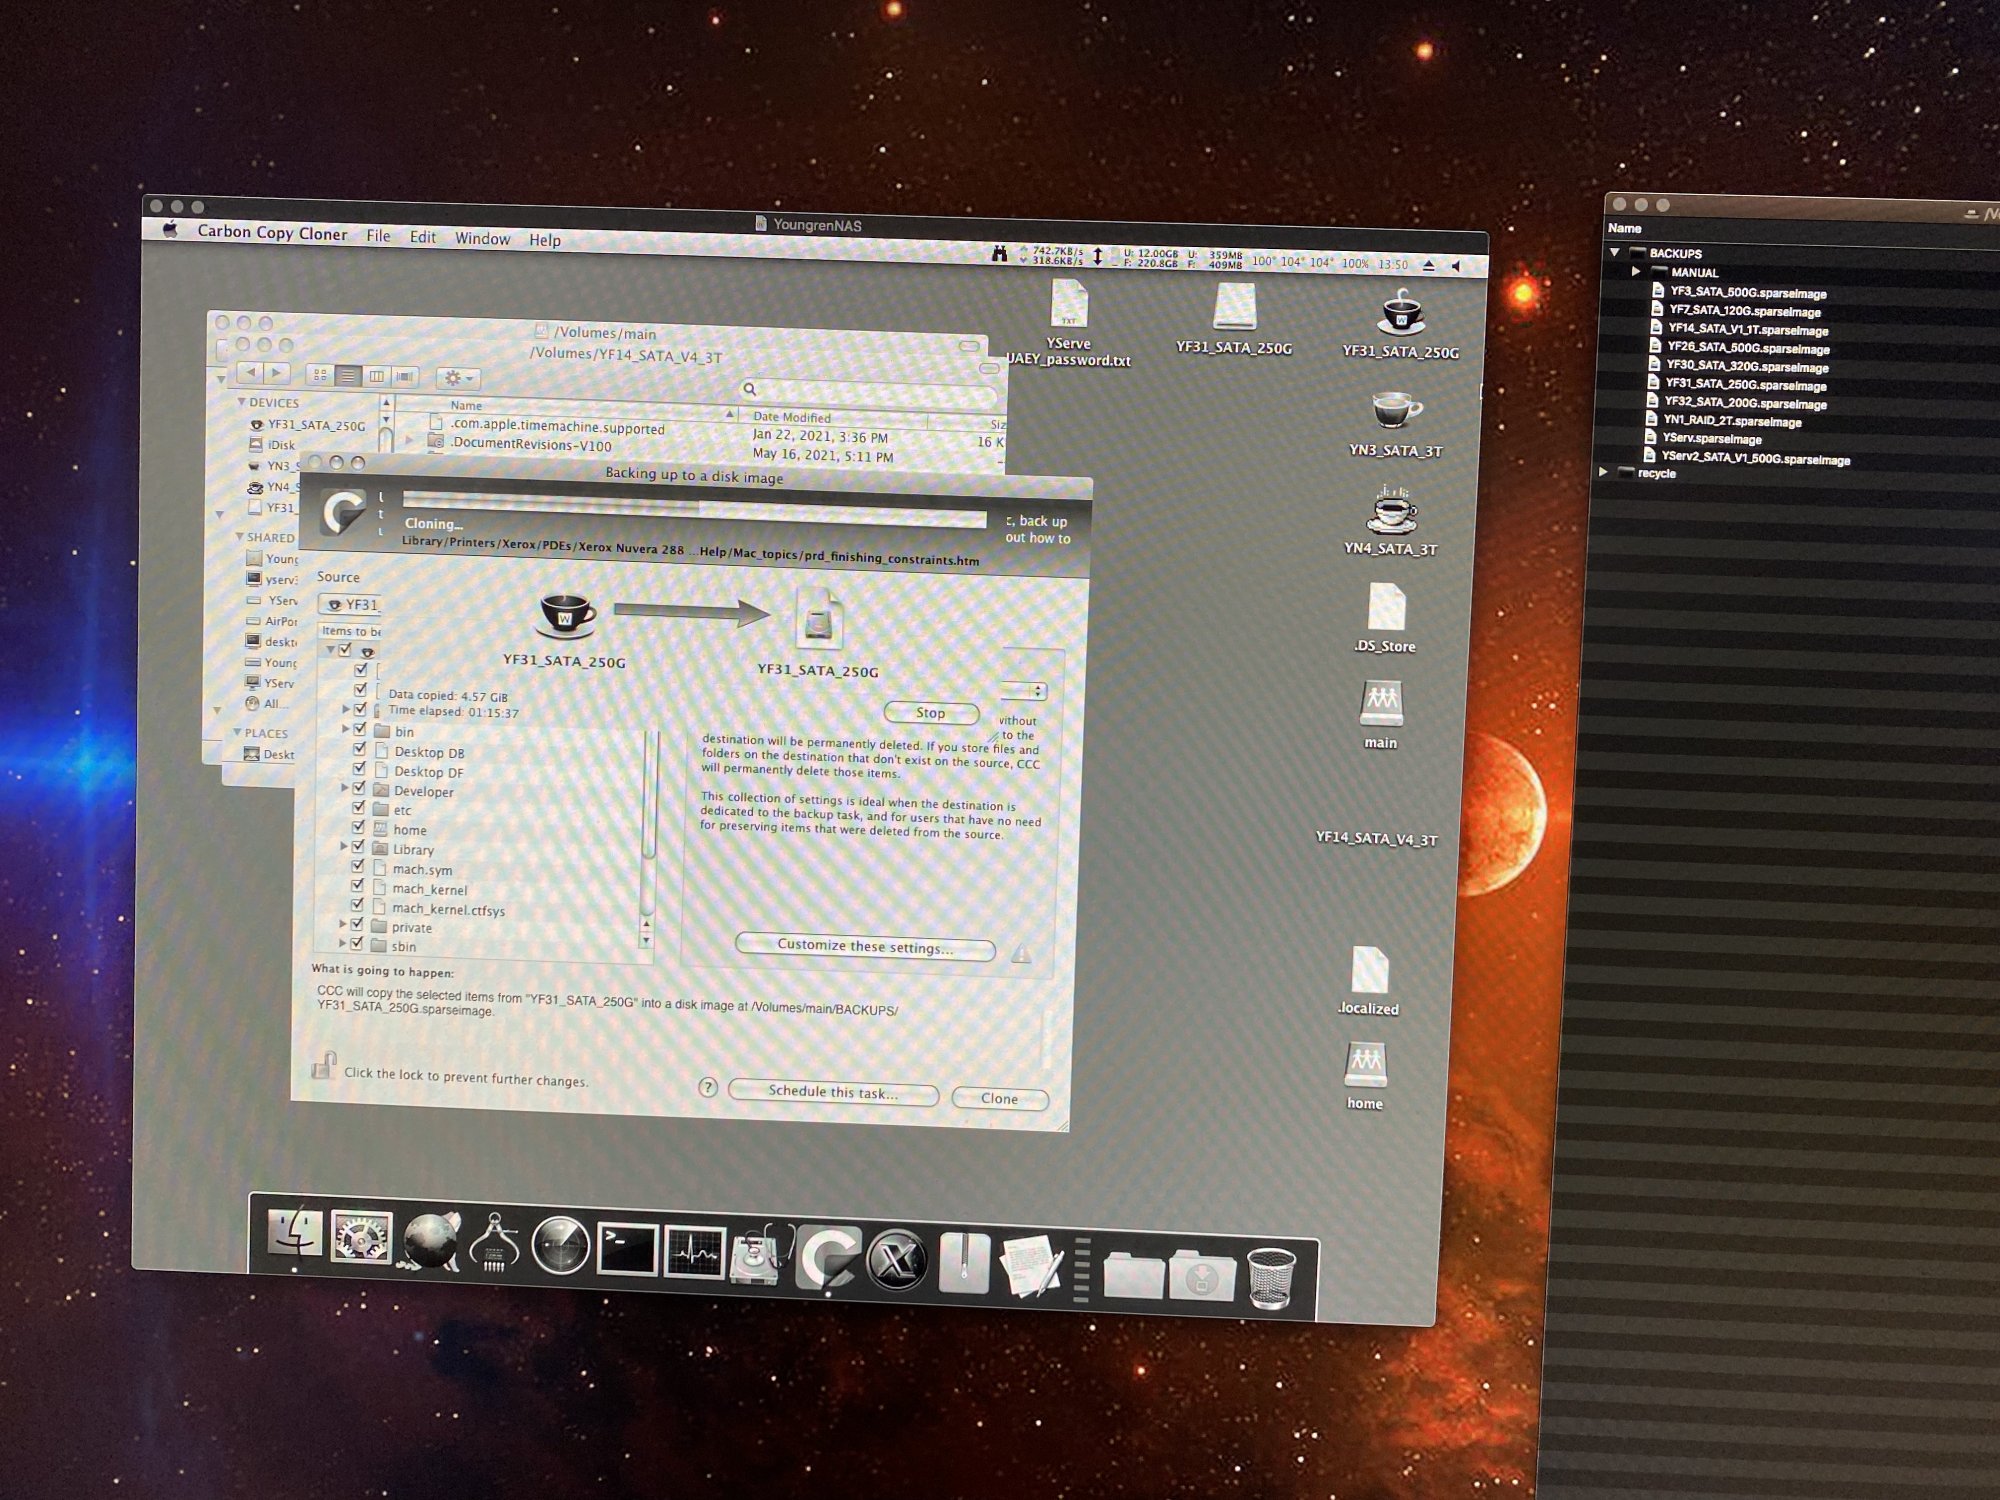Expand the recycle folder in right window
This screenshot has width=2000, height=1500.
pos(1603,471)
